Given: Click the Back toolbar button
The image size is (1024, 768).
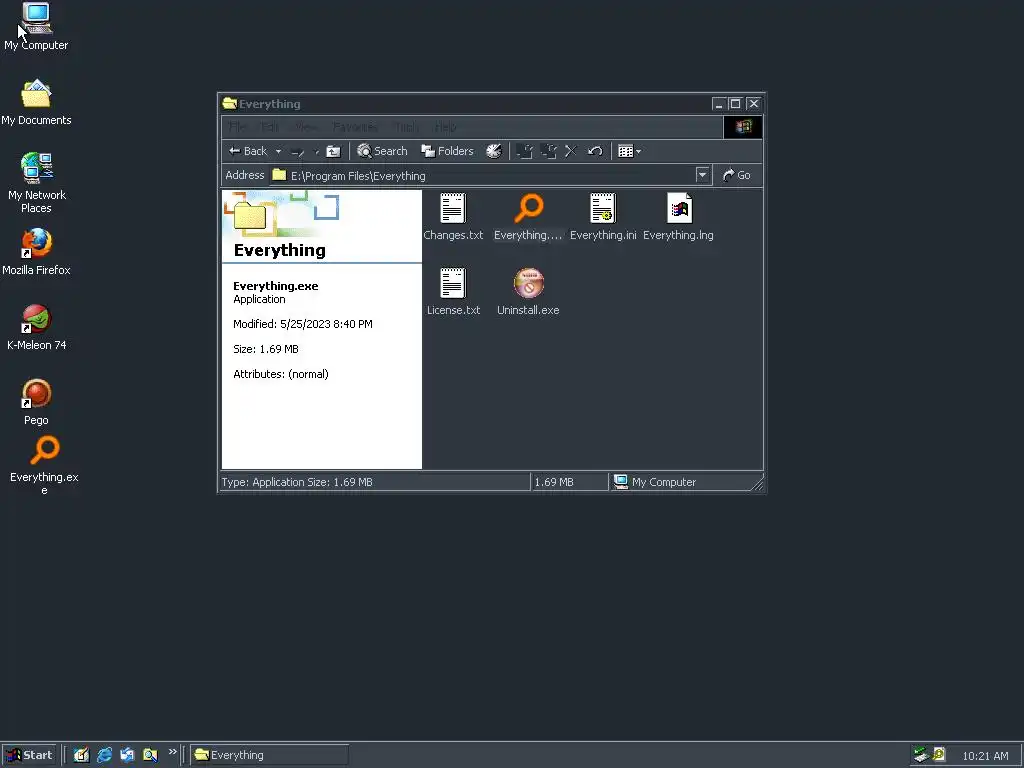Looking at the screenshot, I should [248, 152].
